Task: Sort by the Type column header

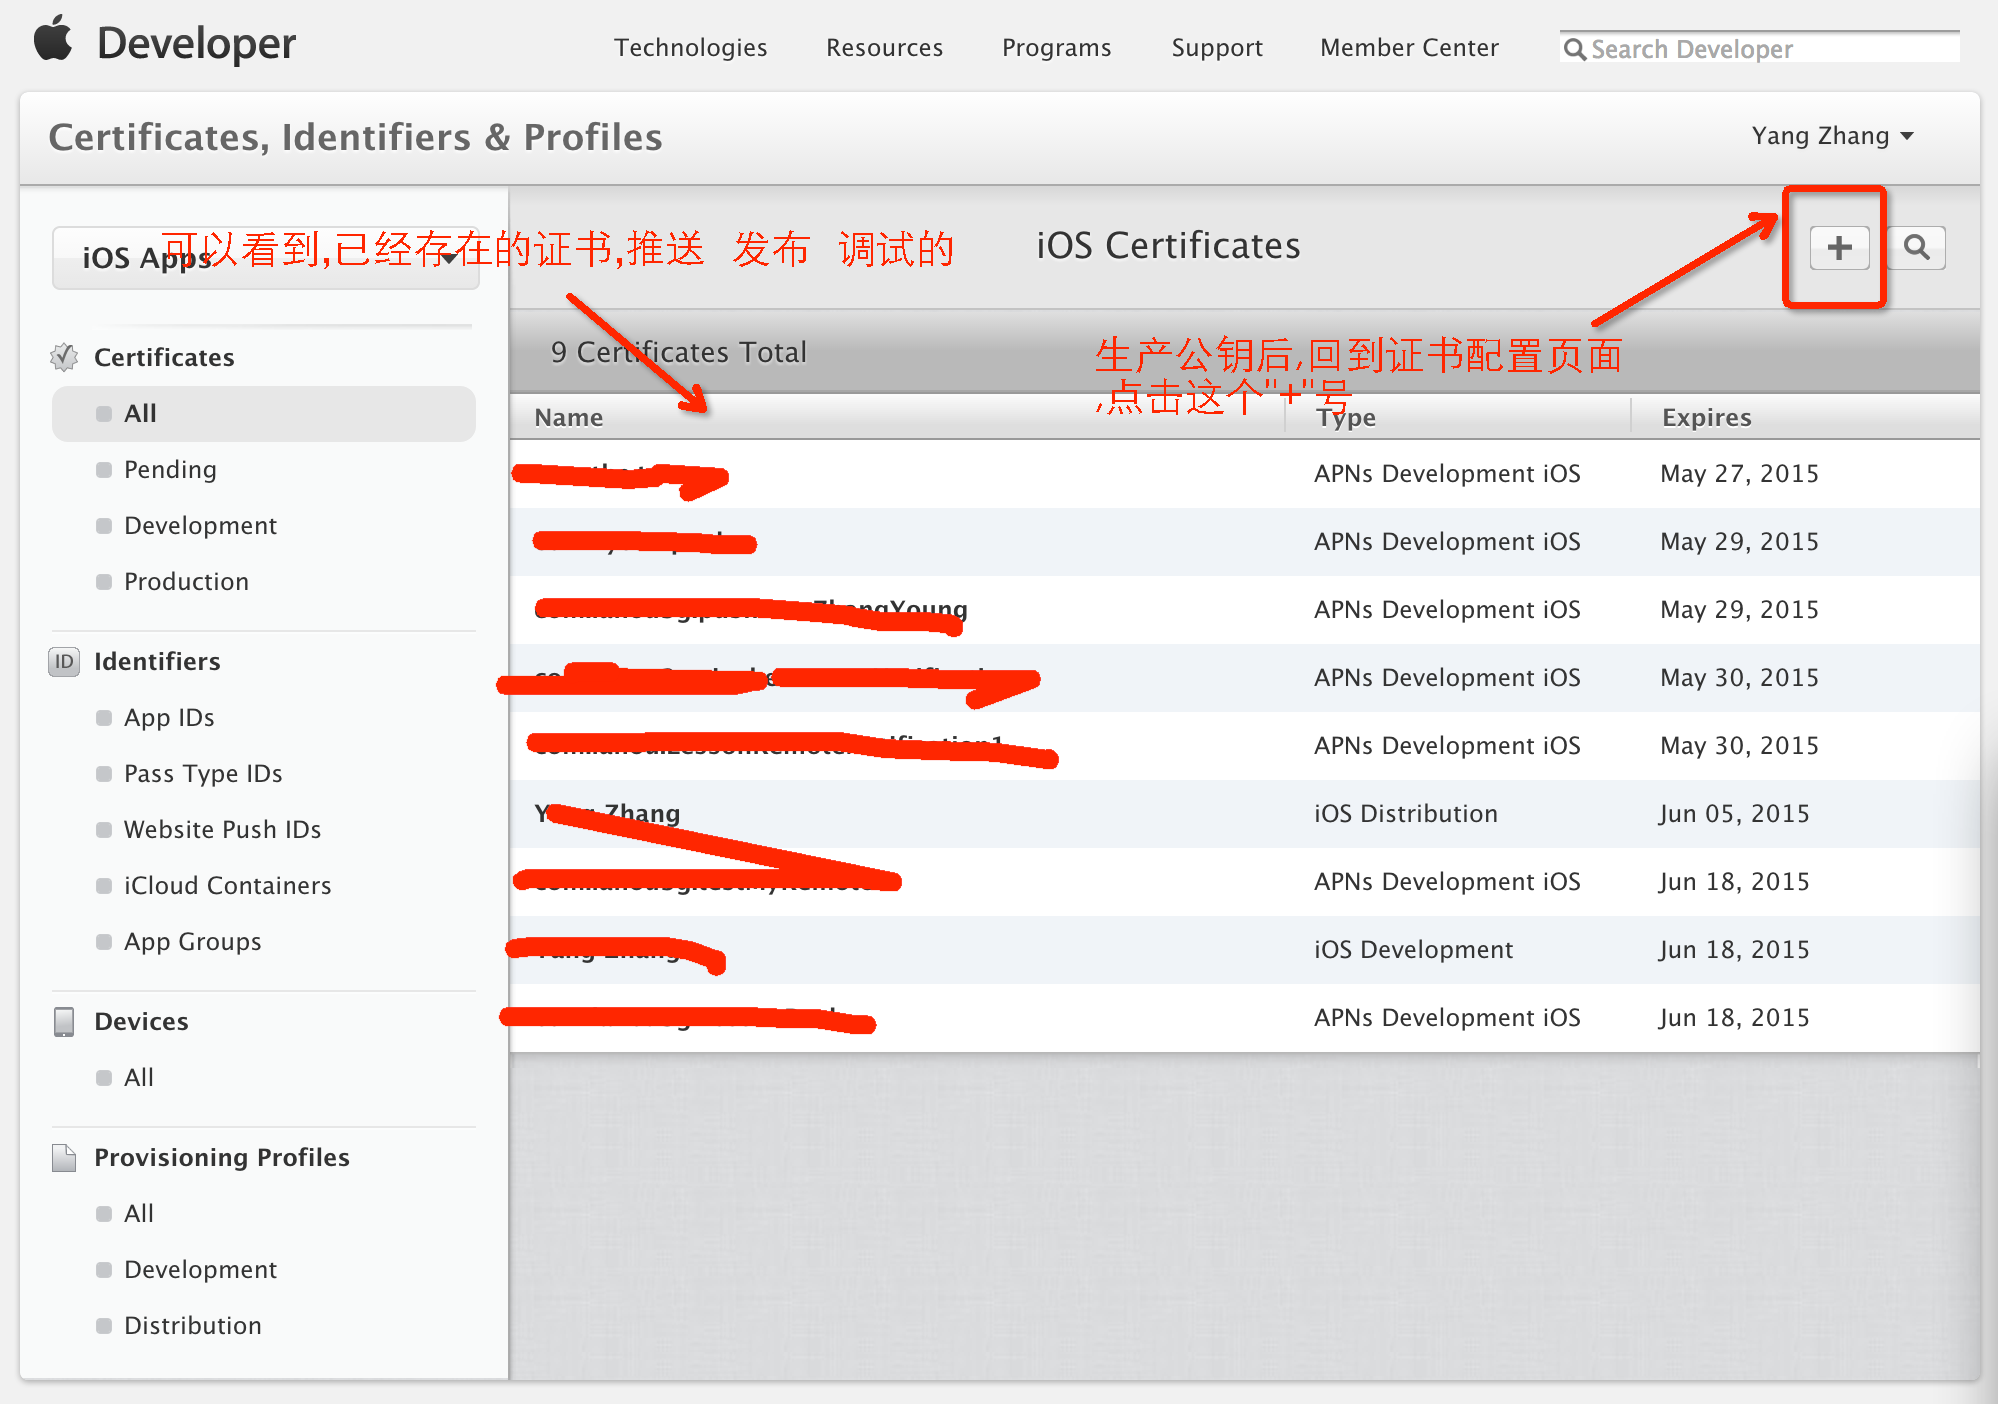Action: [x=1346, y=417]
